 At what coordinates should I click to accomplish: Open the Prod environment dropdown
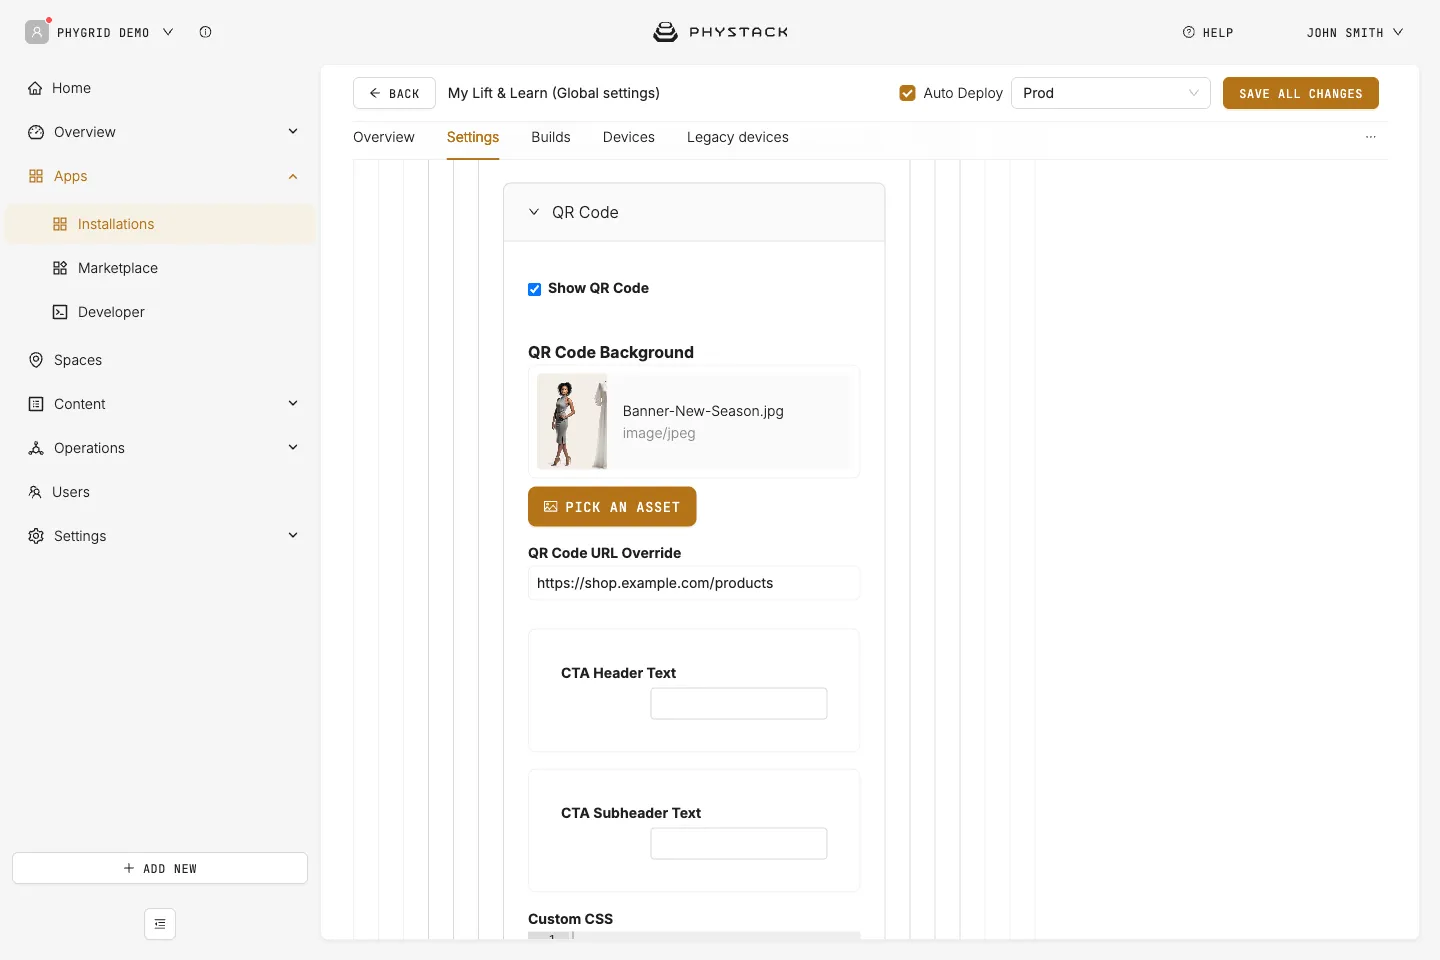(1111, 93)
